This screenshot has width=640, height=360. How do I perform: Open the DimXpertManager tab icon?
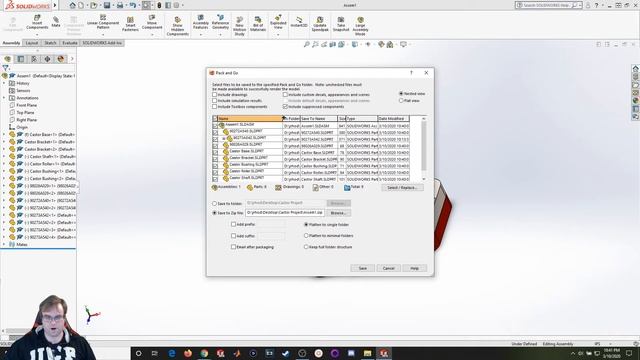coord(47,59)
